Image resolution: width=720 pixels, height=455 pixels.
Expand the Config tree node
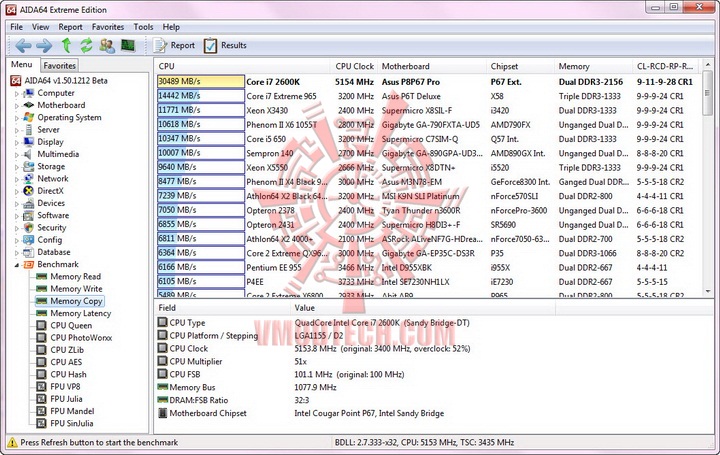pos(17,241)
